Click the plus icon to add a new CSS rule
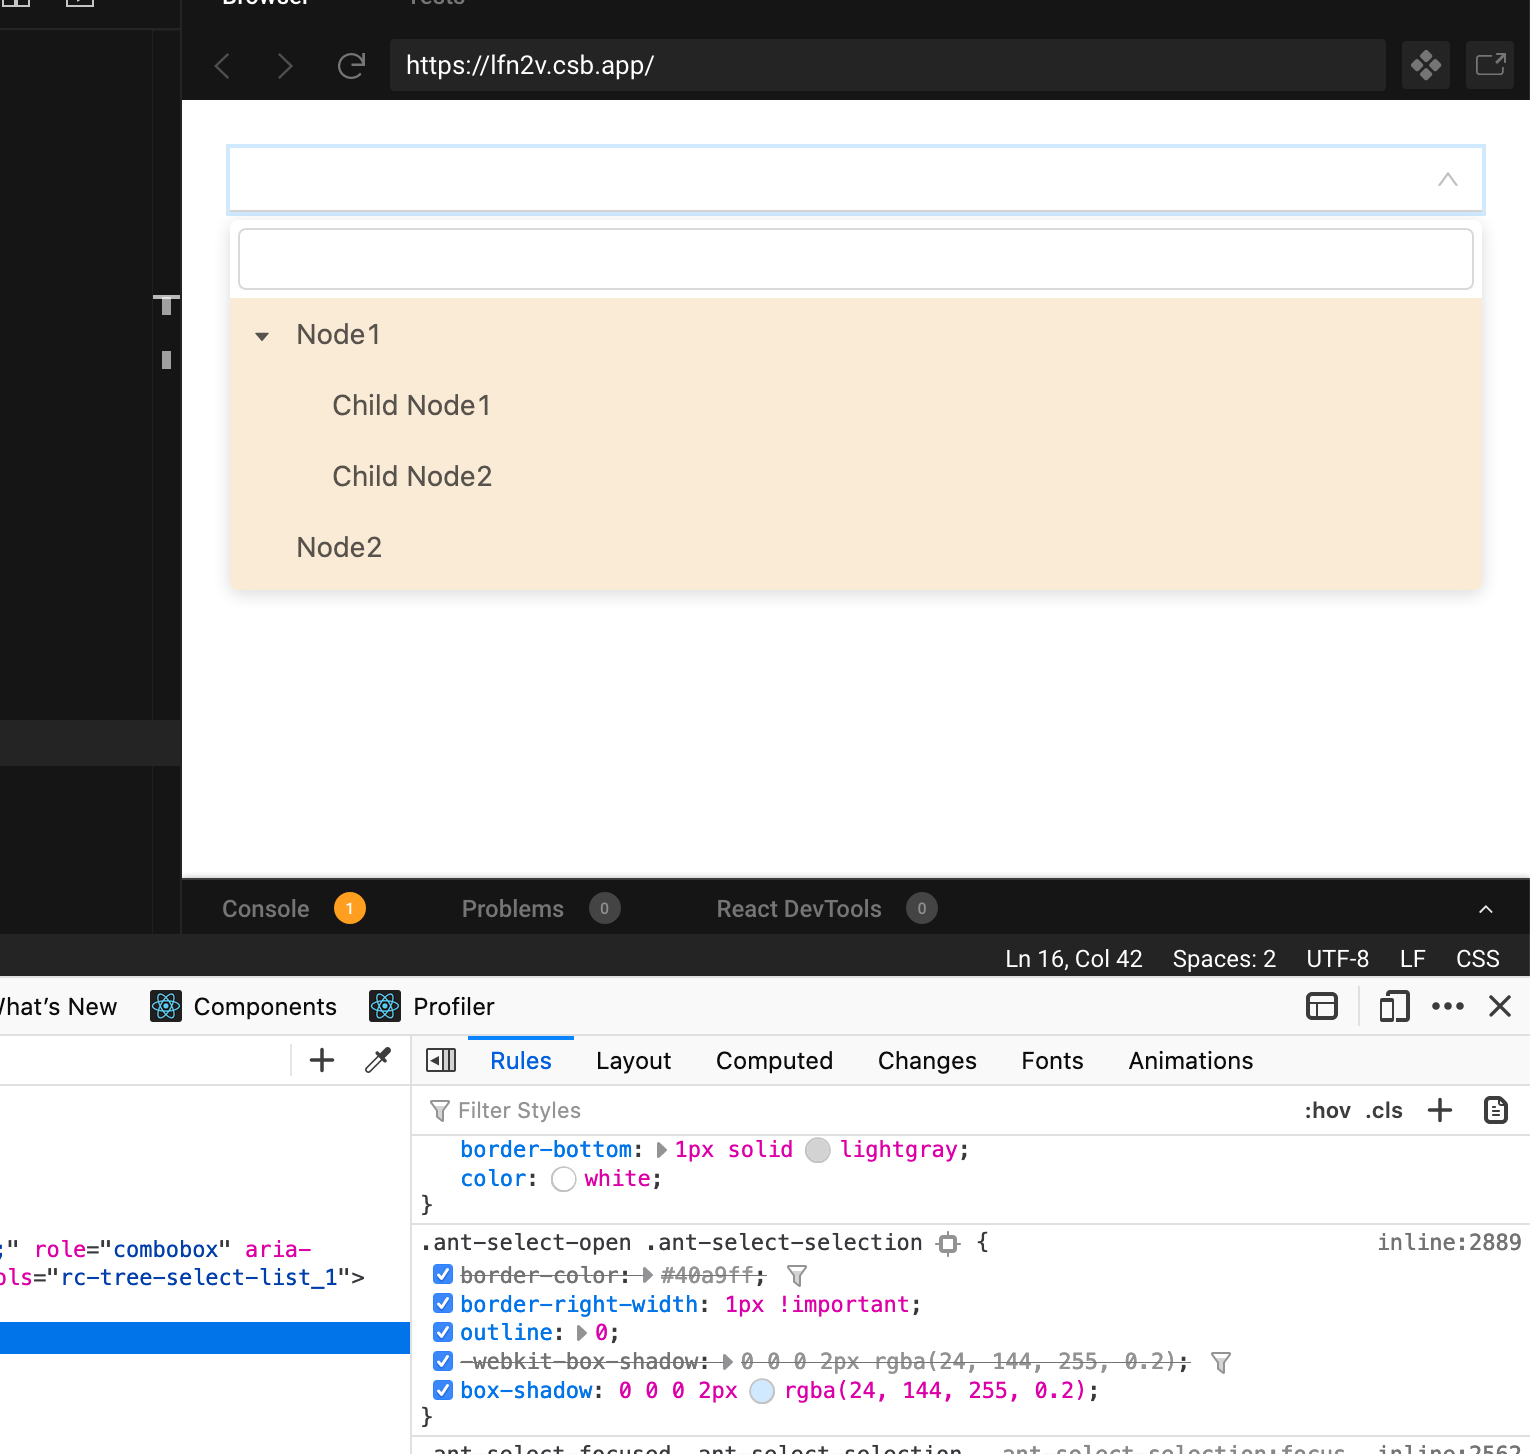1530x1454 pixels. pyautogui.click(x=1440, y=1110)
